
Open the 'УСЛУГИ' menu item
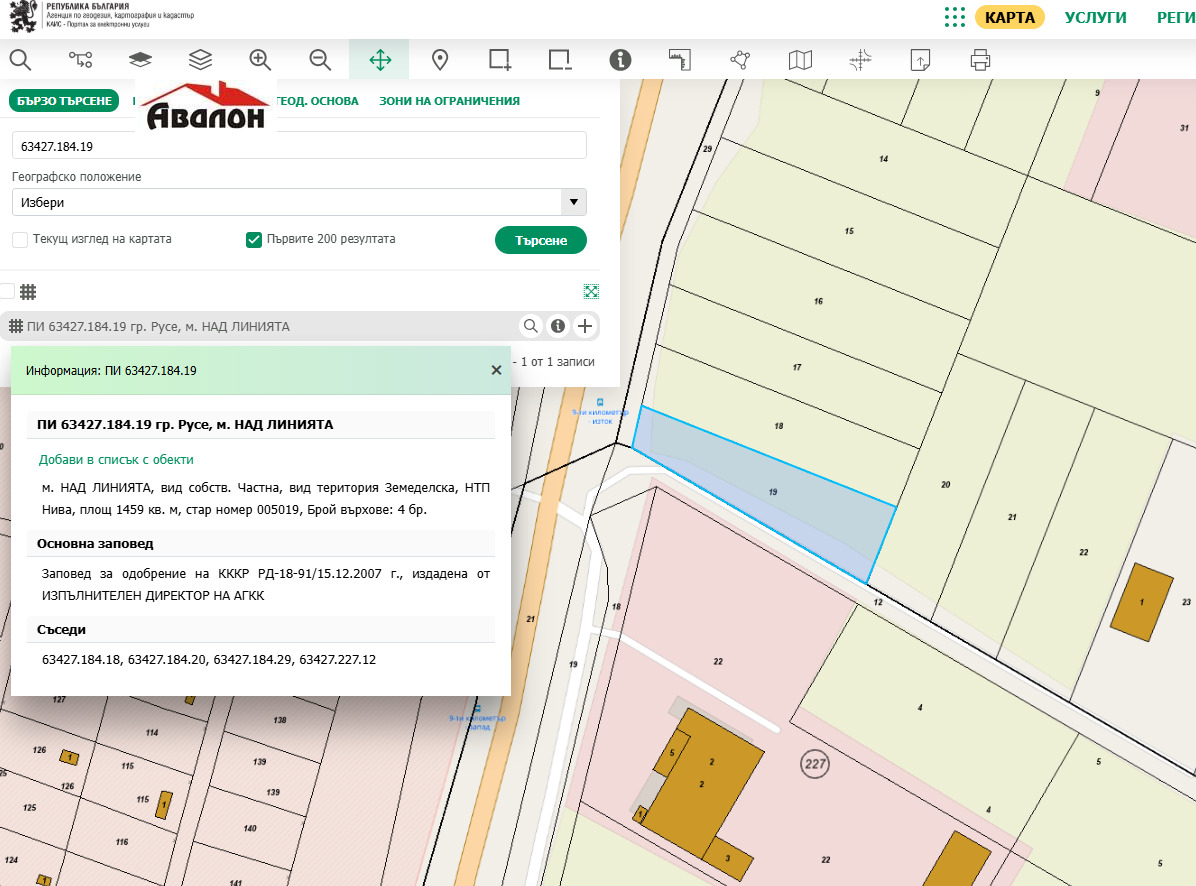point(1095,17)
